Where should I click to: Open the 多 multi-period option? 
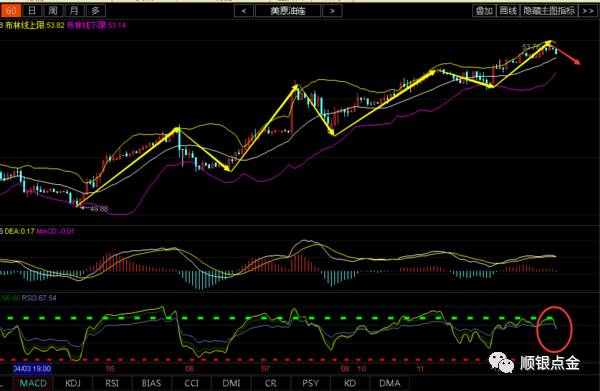[96, 11]
